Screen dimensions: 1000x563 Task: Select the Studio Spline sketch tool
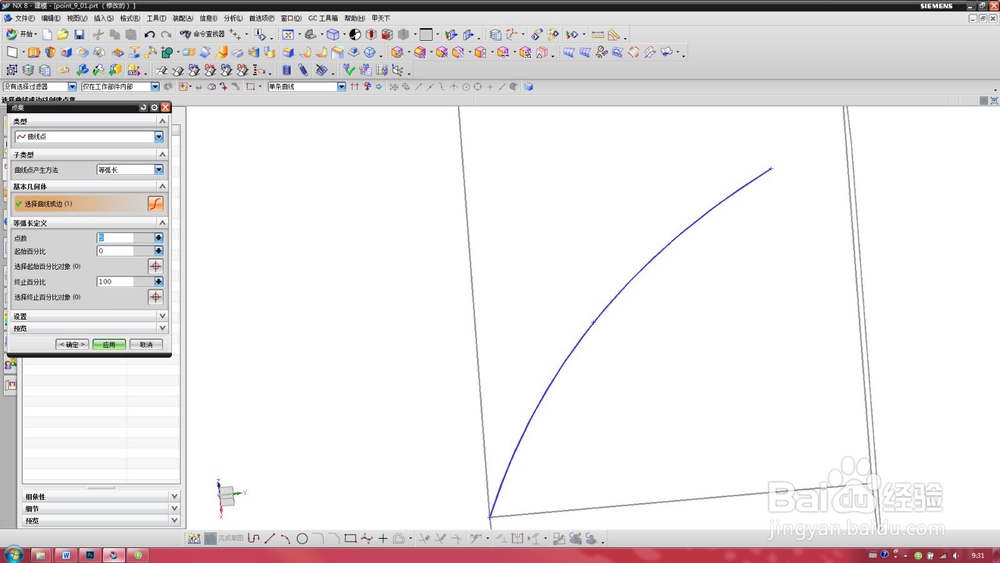(x=367, y=539)
